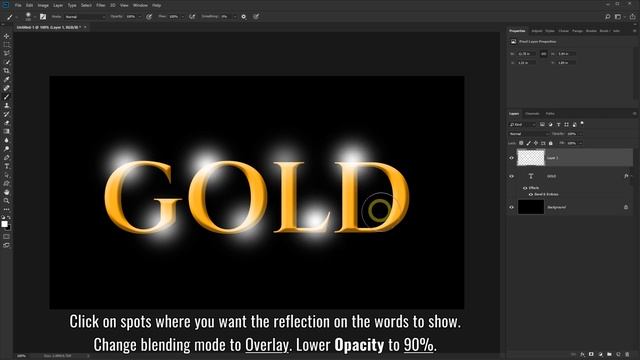Toggle Effects visibility eye

pyautogui.click(x=525, y=188)
